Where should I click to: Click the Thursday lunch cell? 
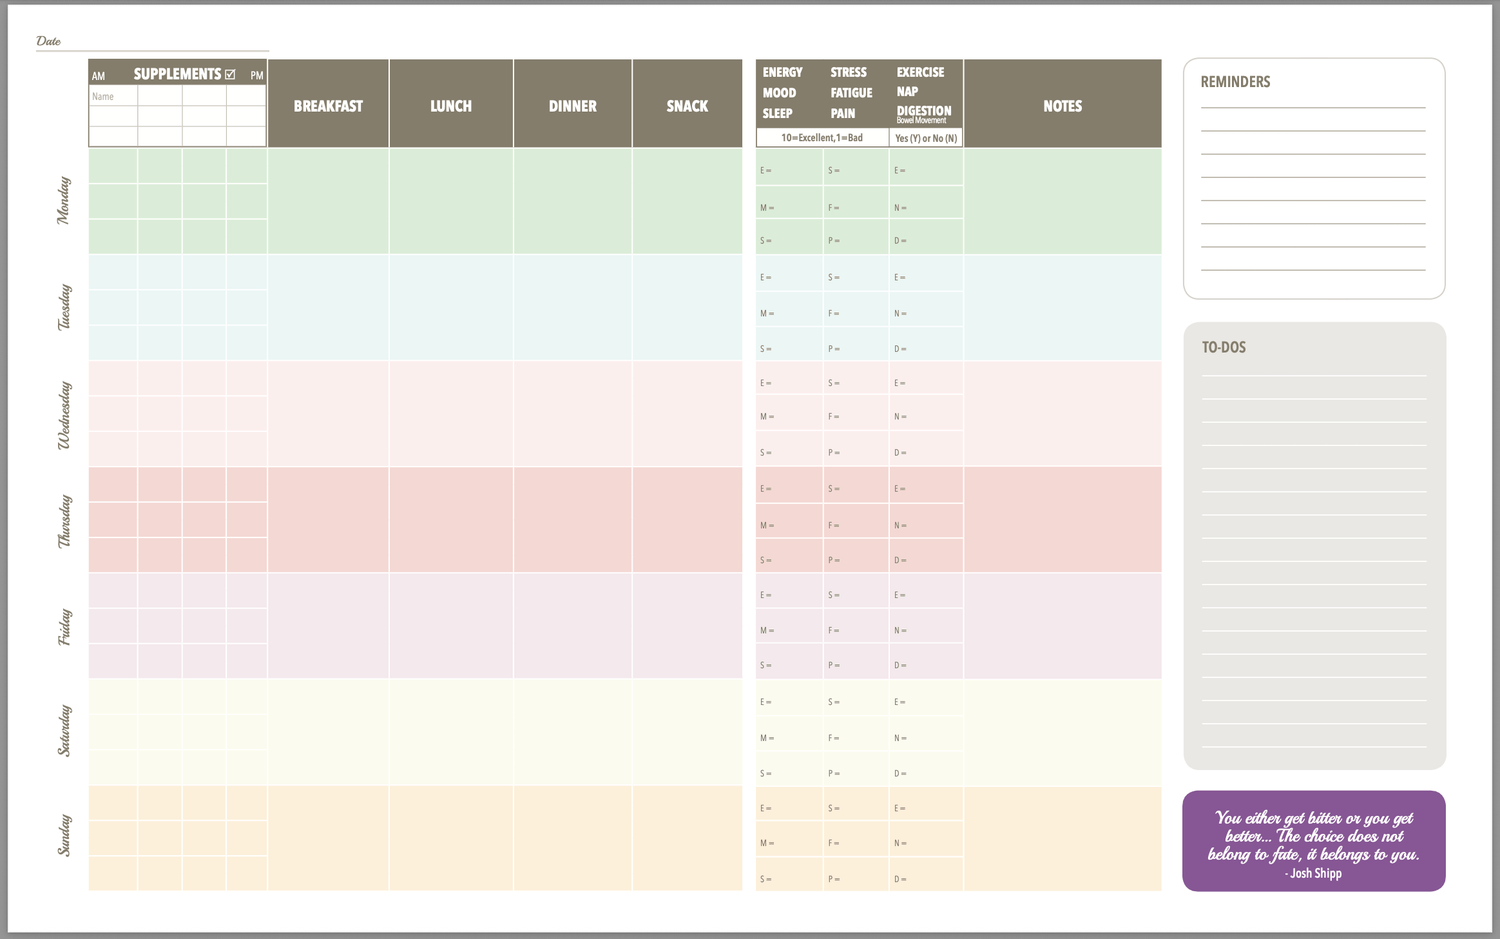point(451,520)
